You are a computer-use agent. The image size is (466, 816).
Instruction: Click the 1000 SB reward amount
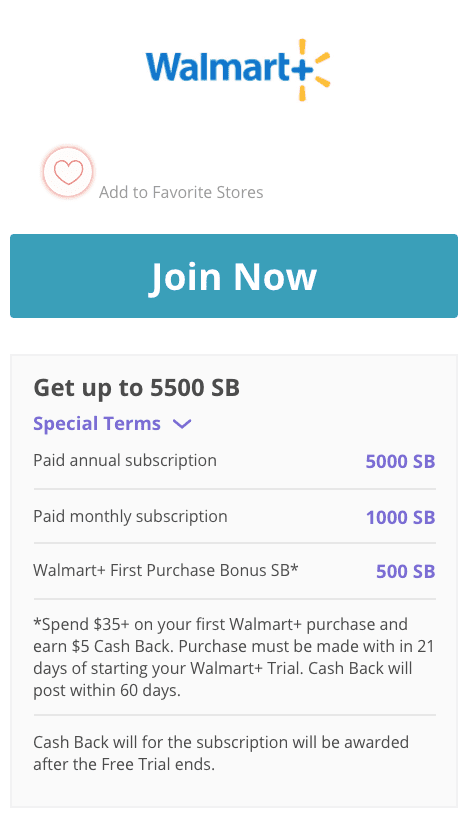(400, 517)
